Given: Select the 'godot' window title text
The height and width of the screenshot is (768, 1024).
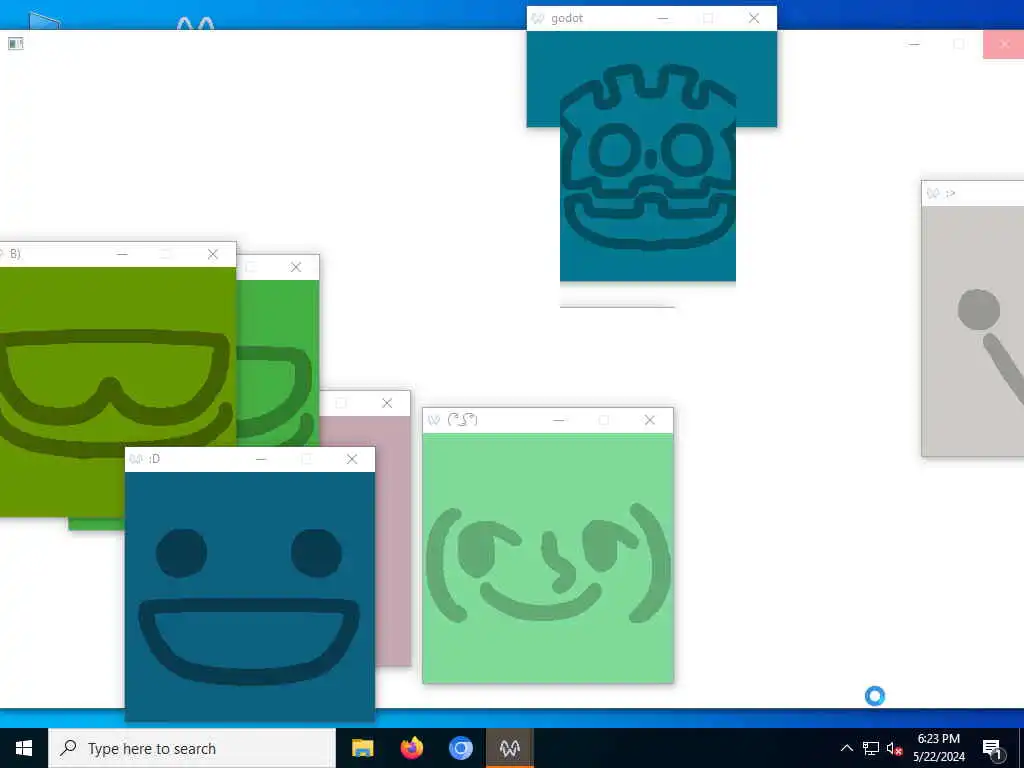Looking at the screenshot, I should (567, 18).
